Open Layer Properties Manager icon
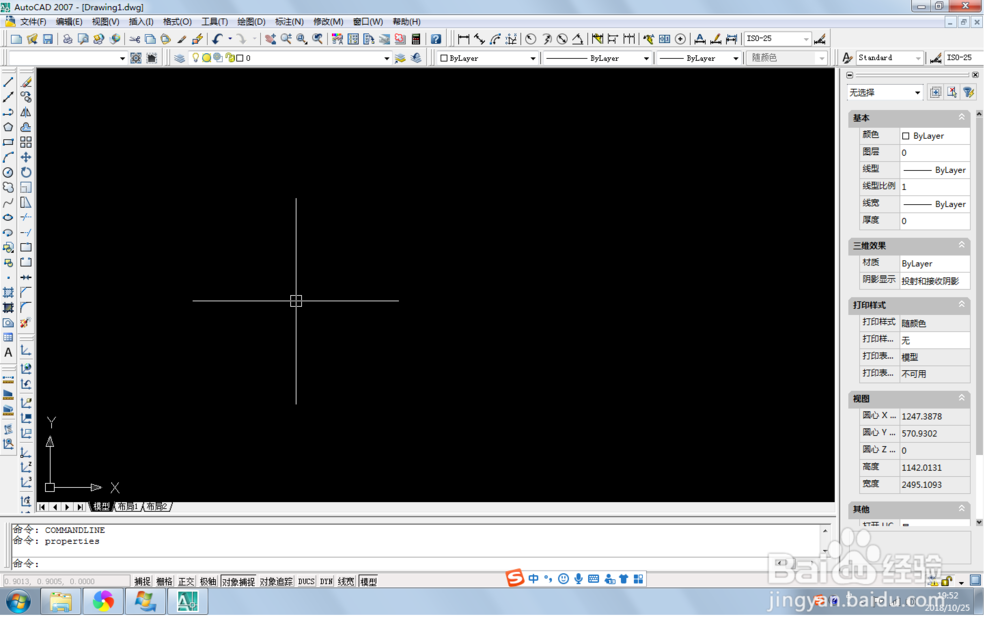1000x634 pixels. (180, 58)
